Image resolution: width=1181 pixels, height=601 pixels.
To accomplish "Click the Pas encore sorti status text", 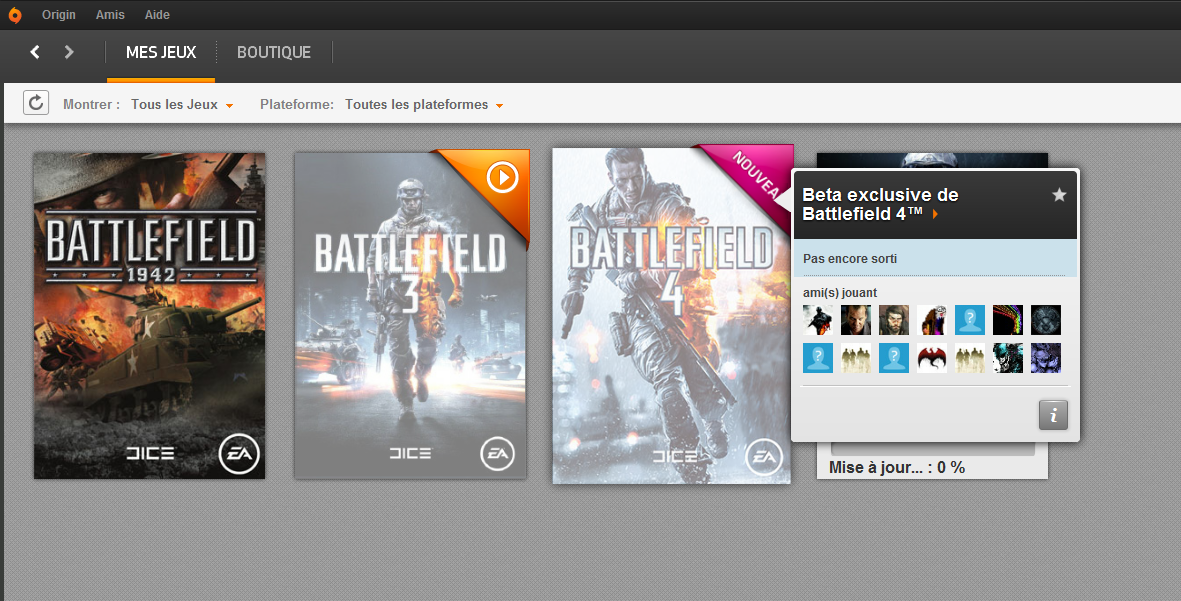I will [850, 258].
